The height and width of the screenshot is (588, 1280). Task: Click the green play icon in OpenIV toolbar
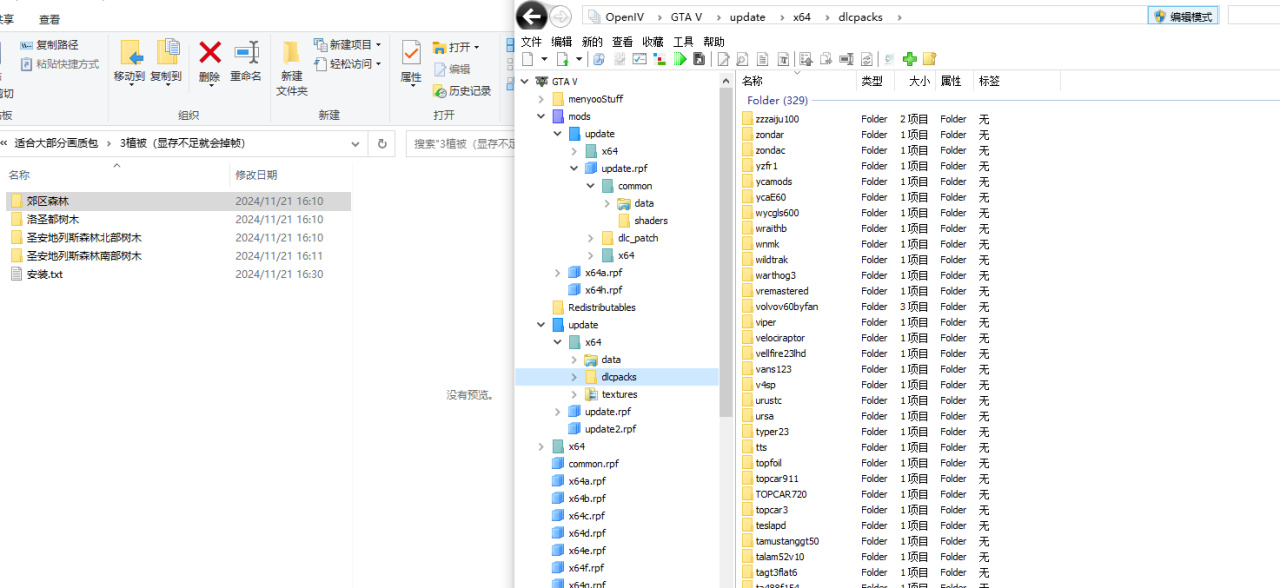click(x=680, y=59)
